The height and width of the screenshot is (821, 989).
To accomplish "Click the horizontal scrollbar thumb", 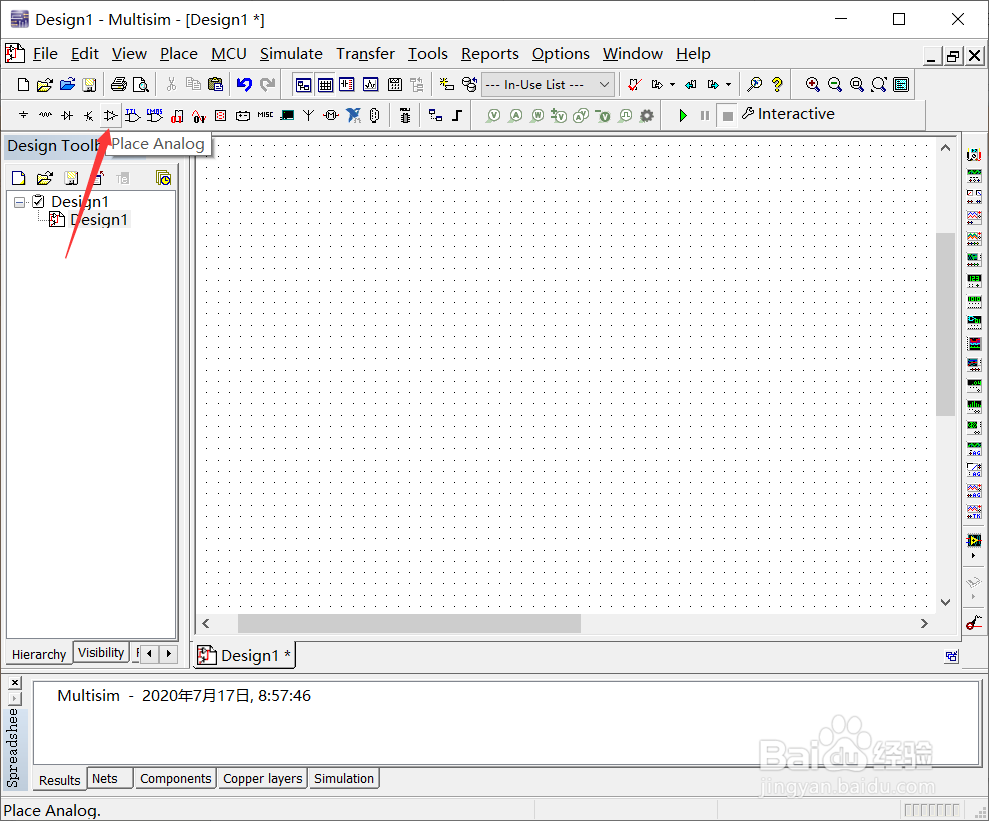I will [409, 624].
